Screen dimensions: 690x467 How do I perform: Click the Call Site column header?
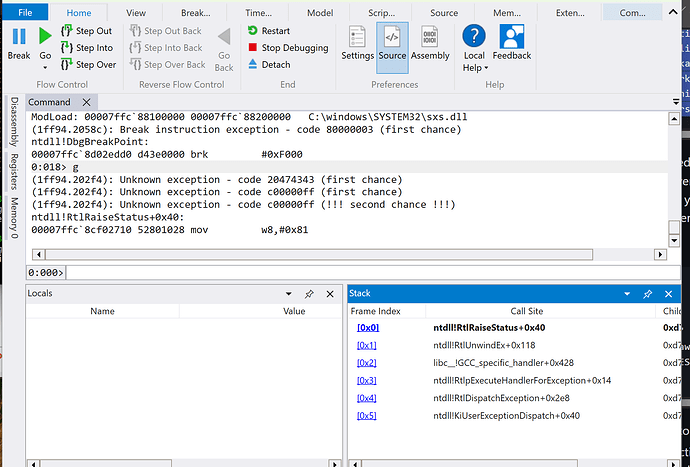[527, 311]
